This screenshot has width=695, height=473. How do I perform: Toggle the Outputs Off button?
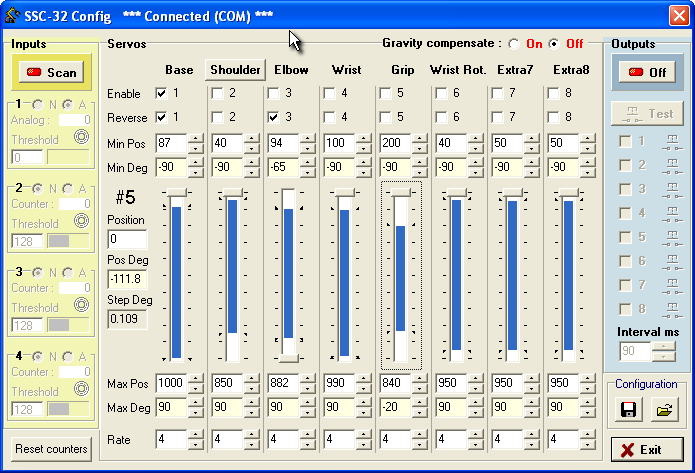click(x=647, y=72)
